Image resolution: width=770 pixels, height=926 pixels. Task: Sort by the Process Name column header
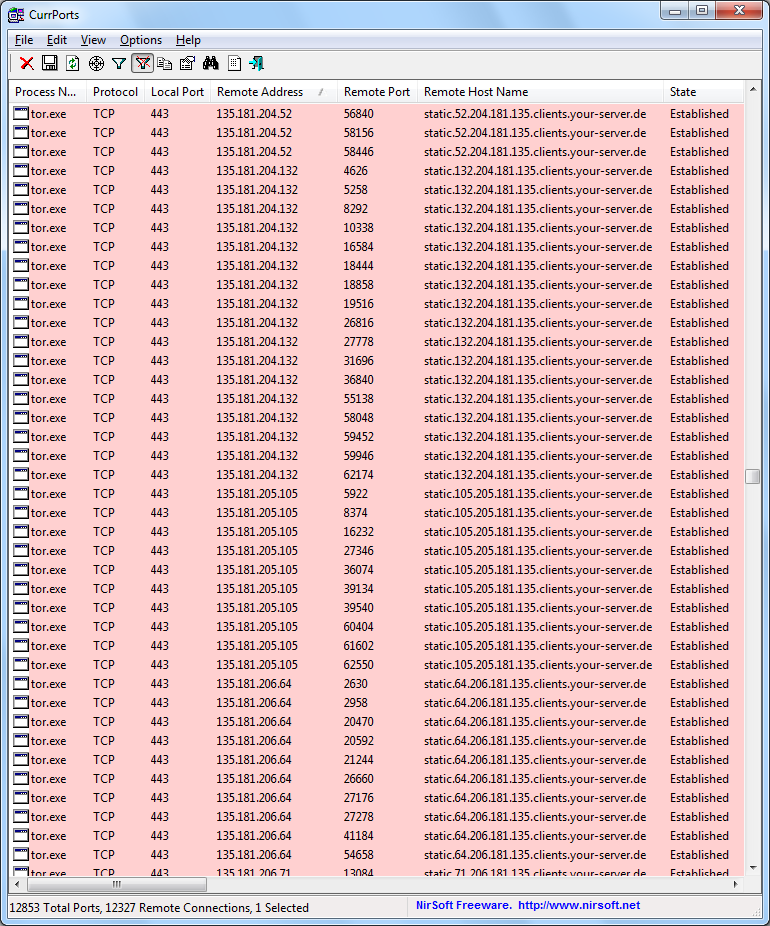tap(48, 92)
